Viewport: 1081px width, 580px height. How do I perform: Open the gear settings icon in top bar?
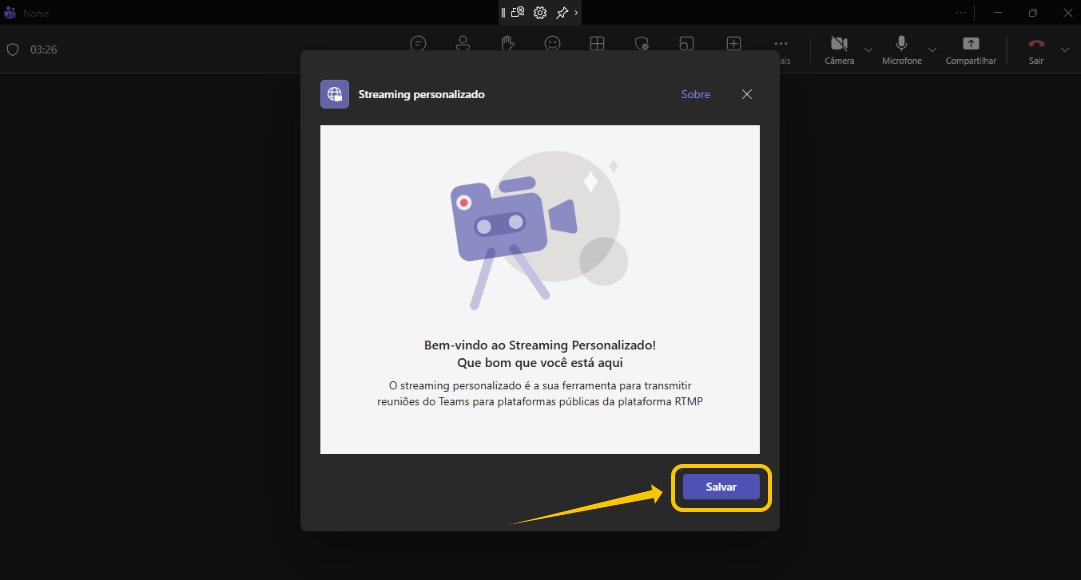[x=540, y=12]
